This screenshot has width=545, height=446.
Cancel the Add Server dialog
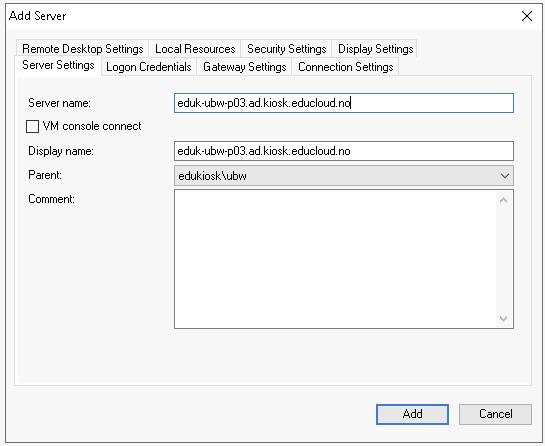[x=495, y=414]
